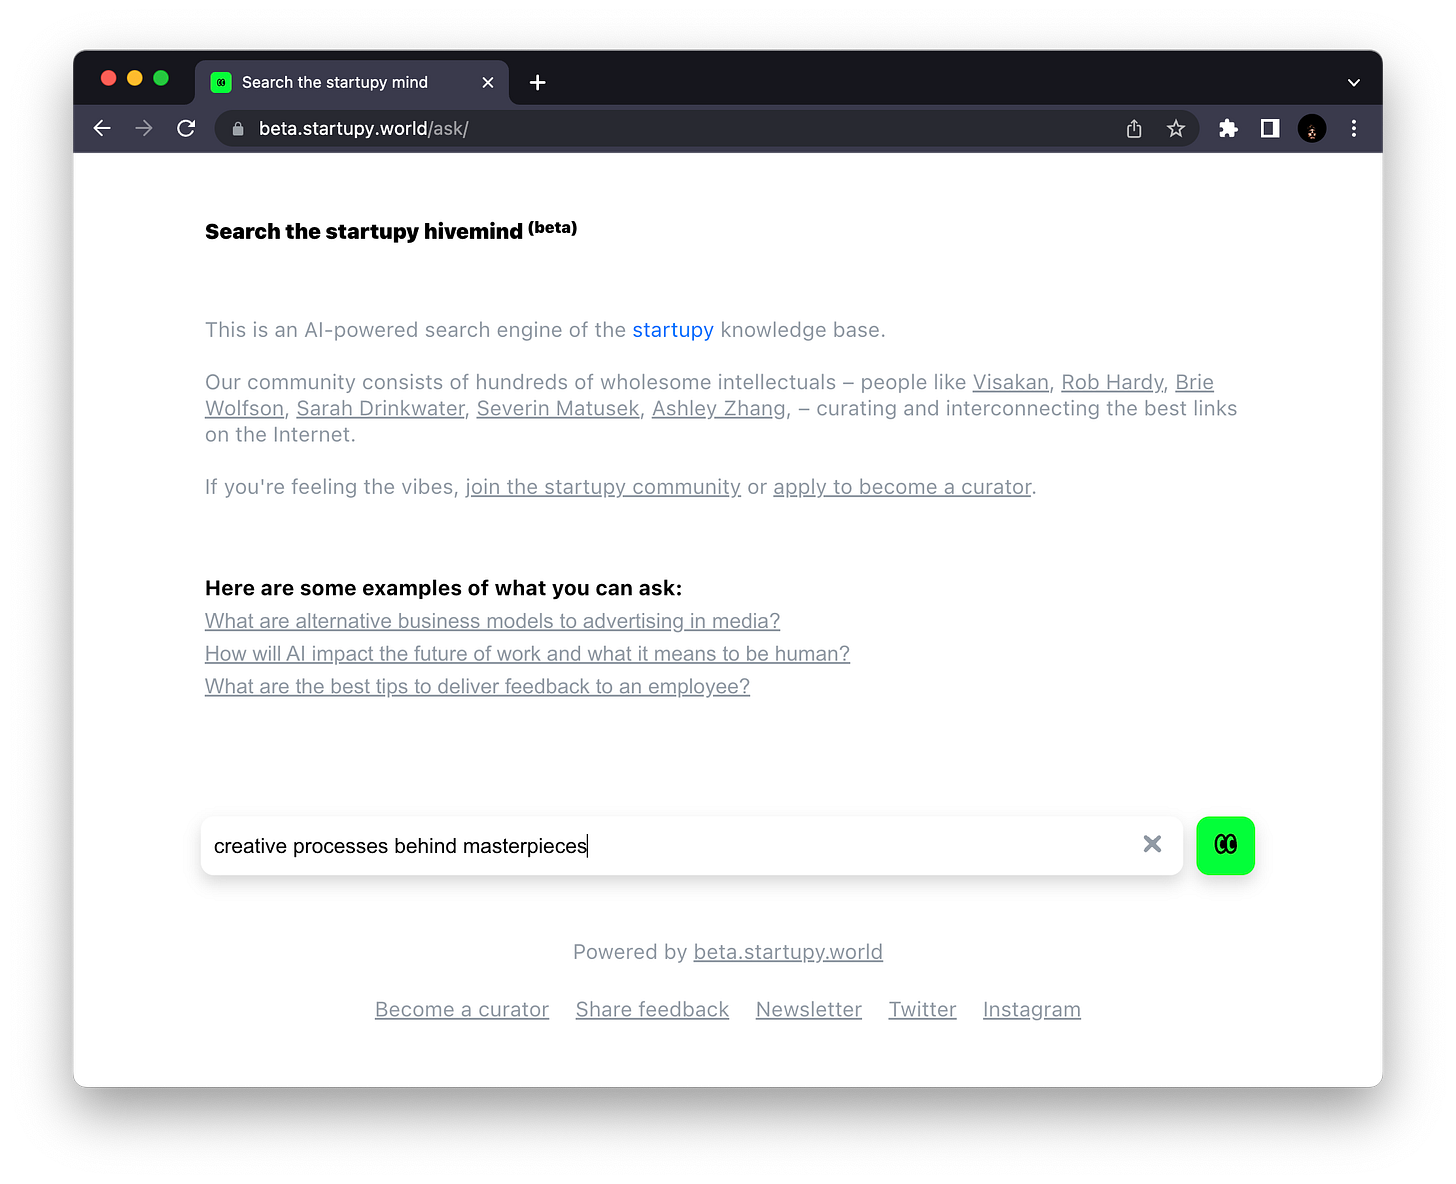The height and width of the screenshot is (1184, 1456).
Task: Click the address bar URL beta.startupy.world/ask/
Action: click(363, 128)
